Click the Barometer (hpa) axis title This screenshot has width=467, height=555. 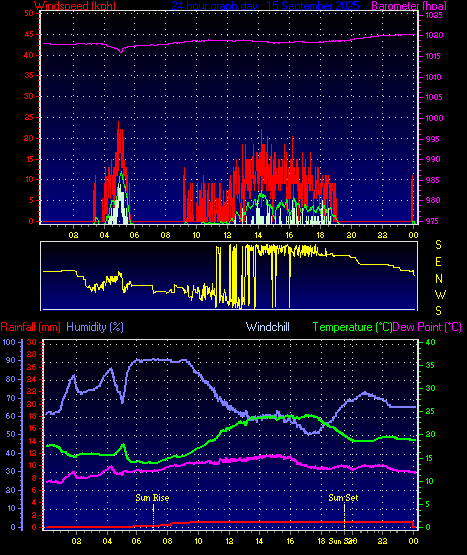(409, 6)
